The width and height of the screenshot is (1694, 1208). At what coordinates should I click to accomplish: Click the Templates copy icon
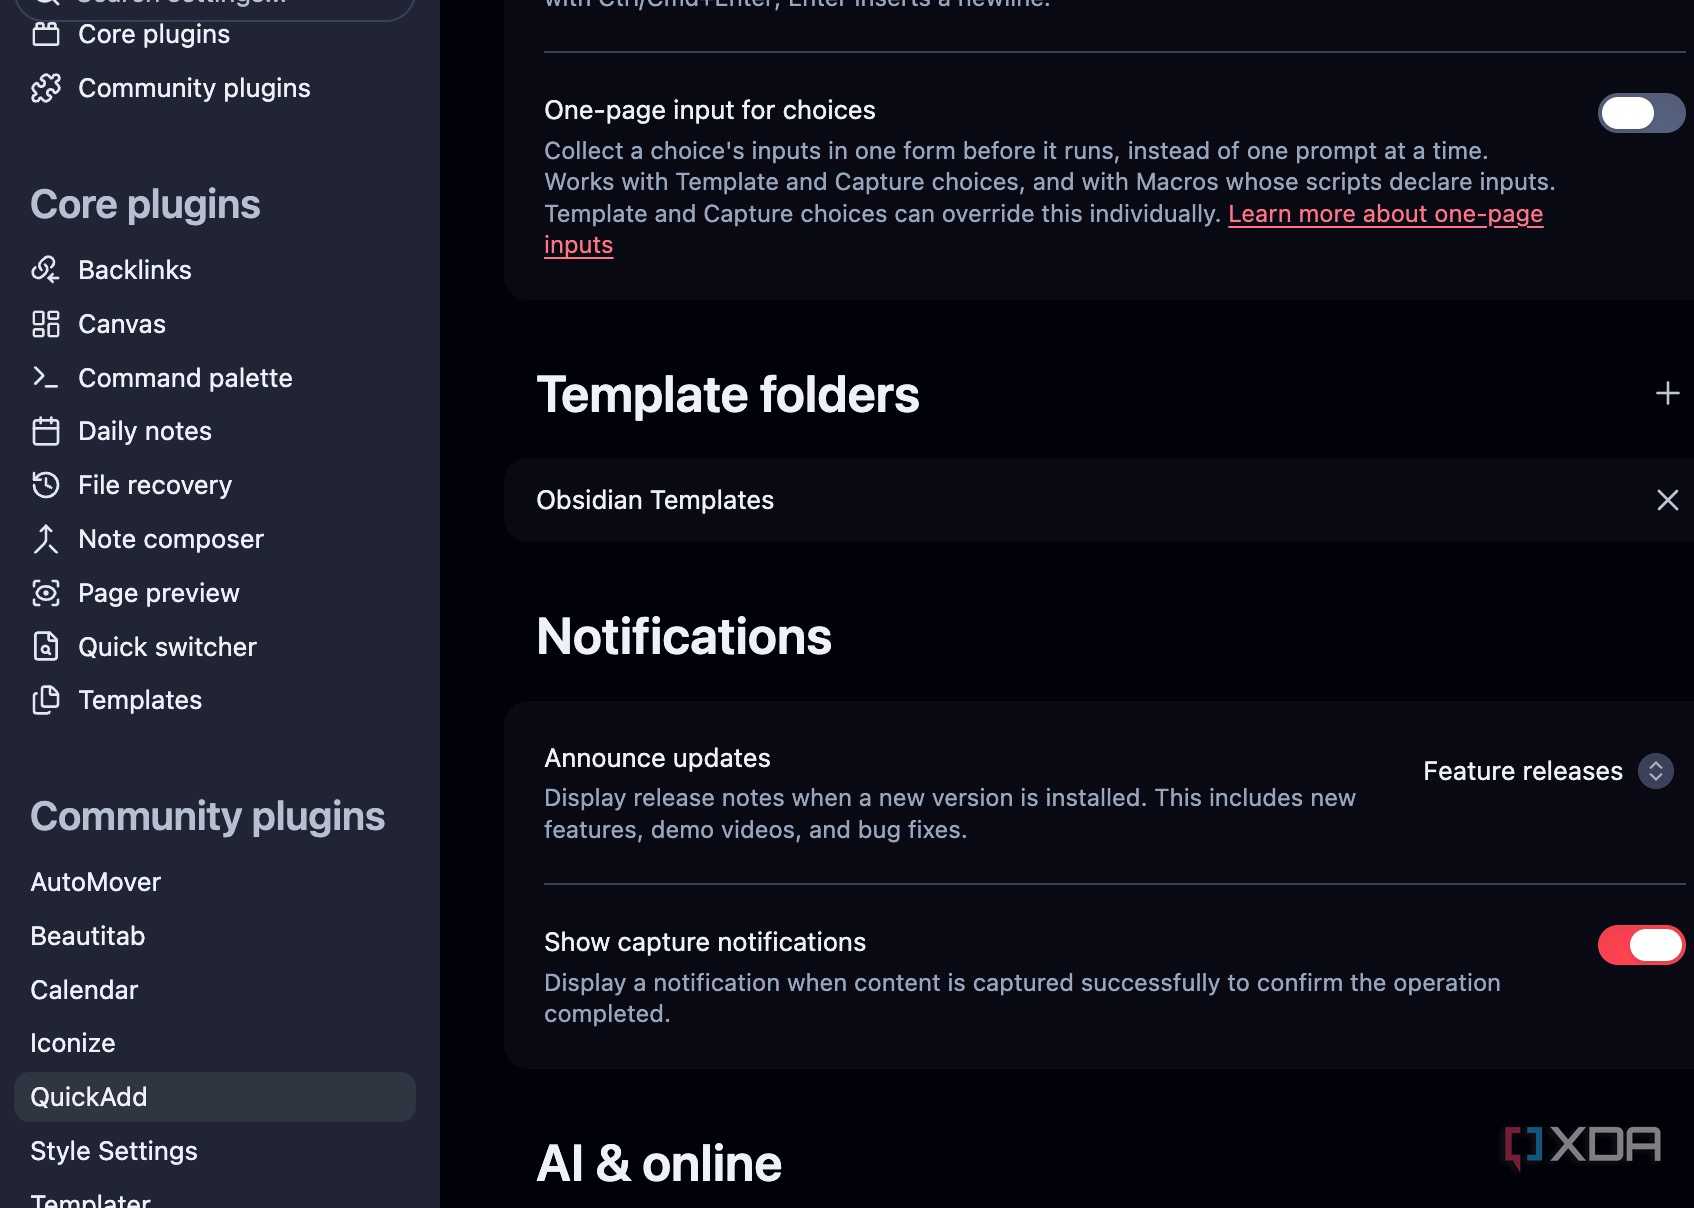[46, 700]
